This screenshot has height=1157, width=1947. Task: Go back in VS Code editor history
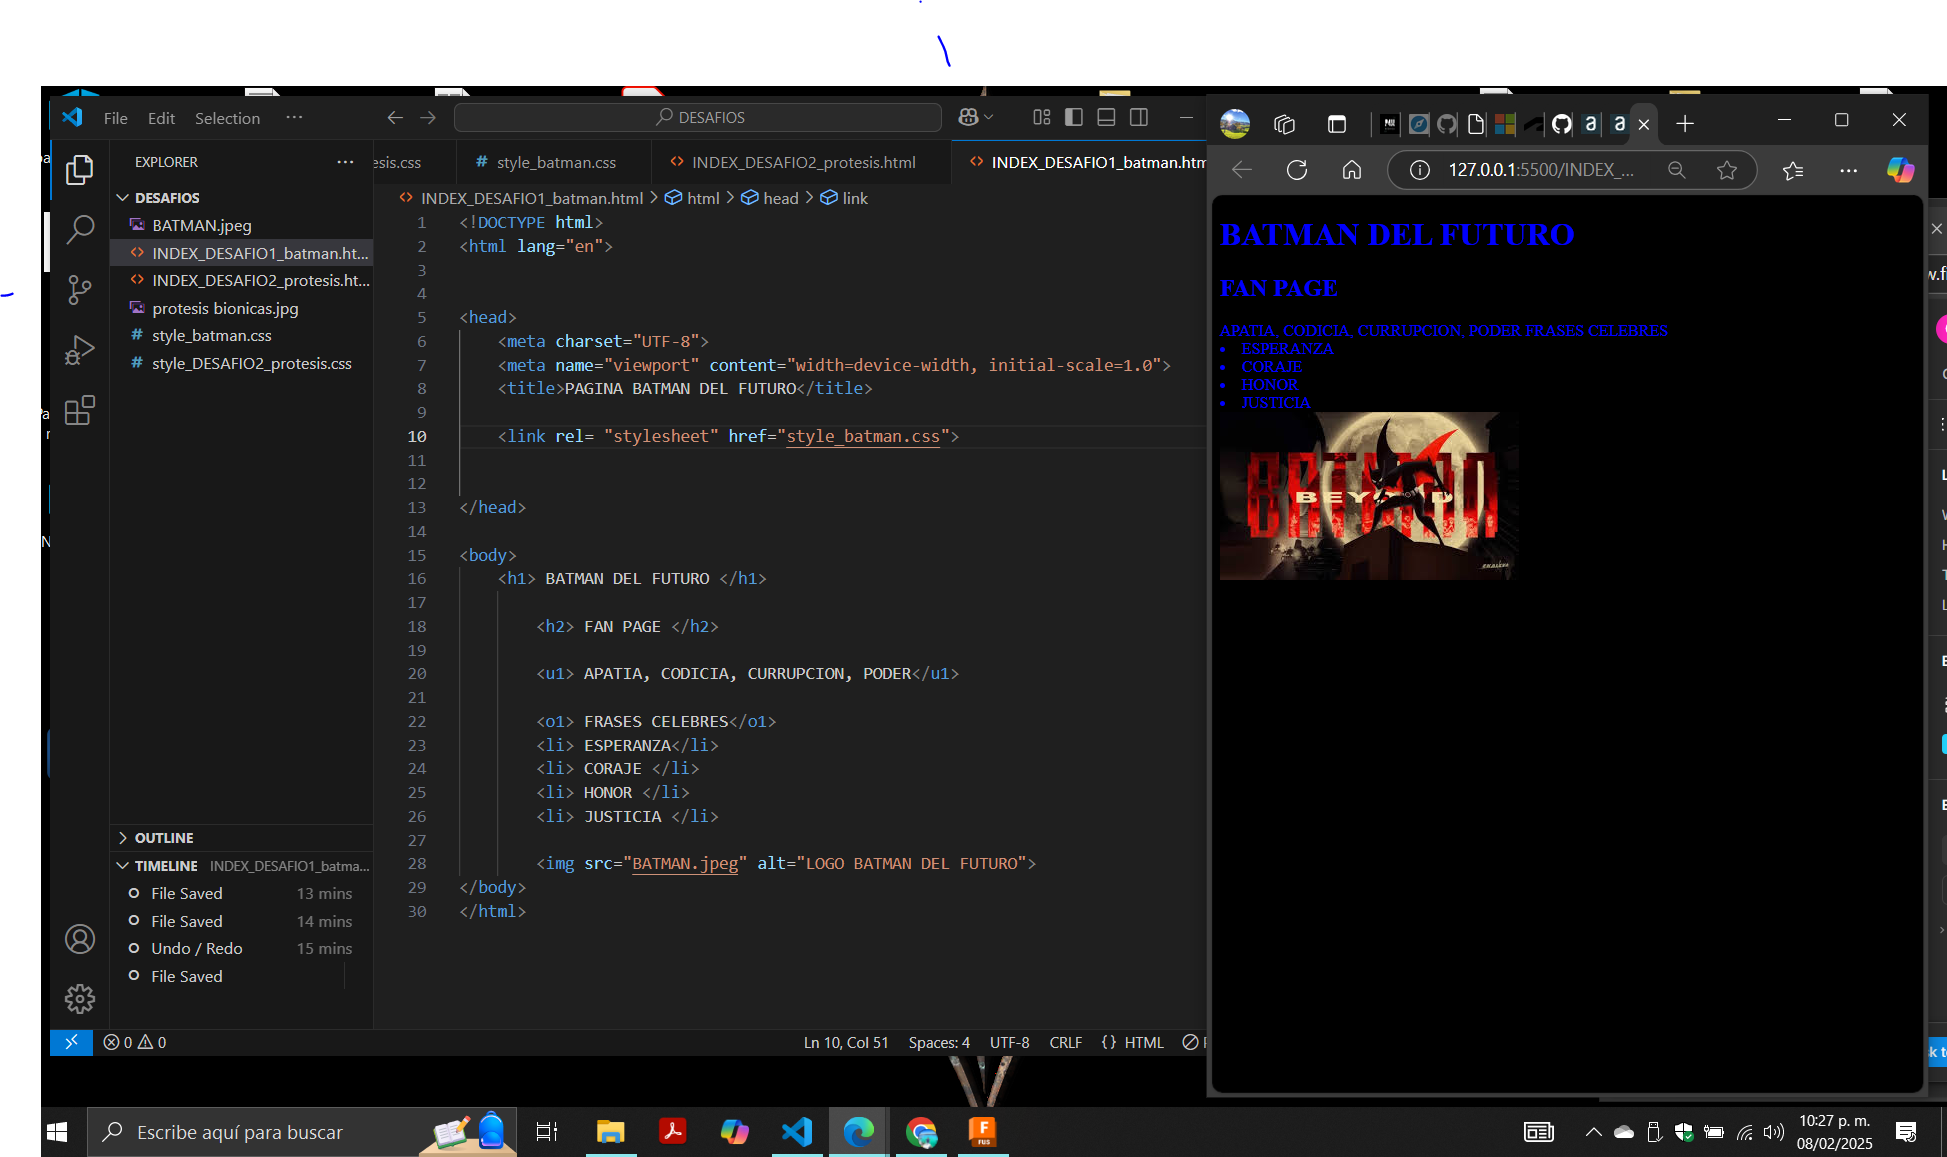[395, 117]
